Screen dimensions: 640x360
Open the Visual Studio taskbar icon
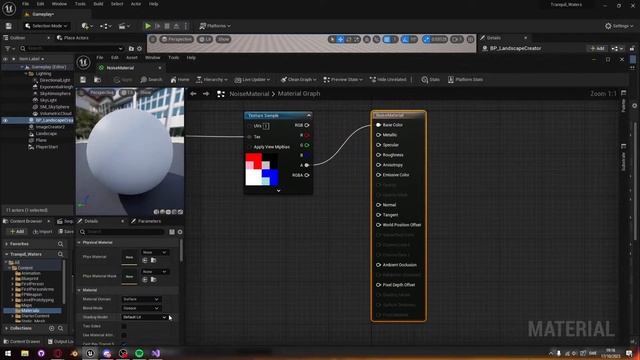click(x=156, y=353)
